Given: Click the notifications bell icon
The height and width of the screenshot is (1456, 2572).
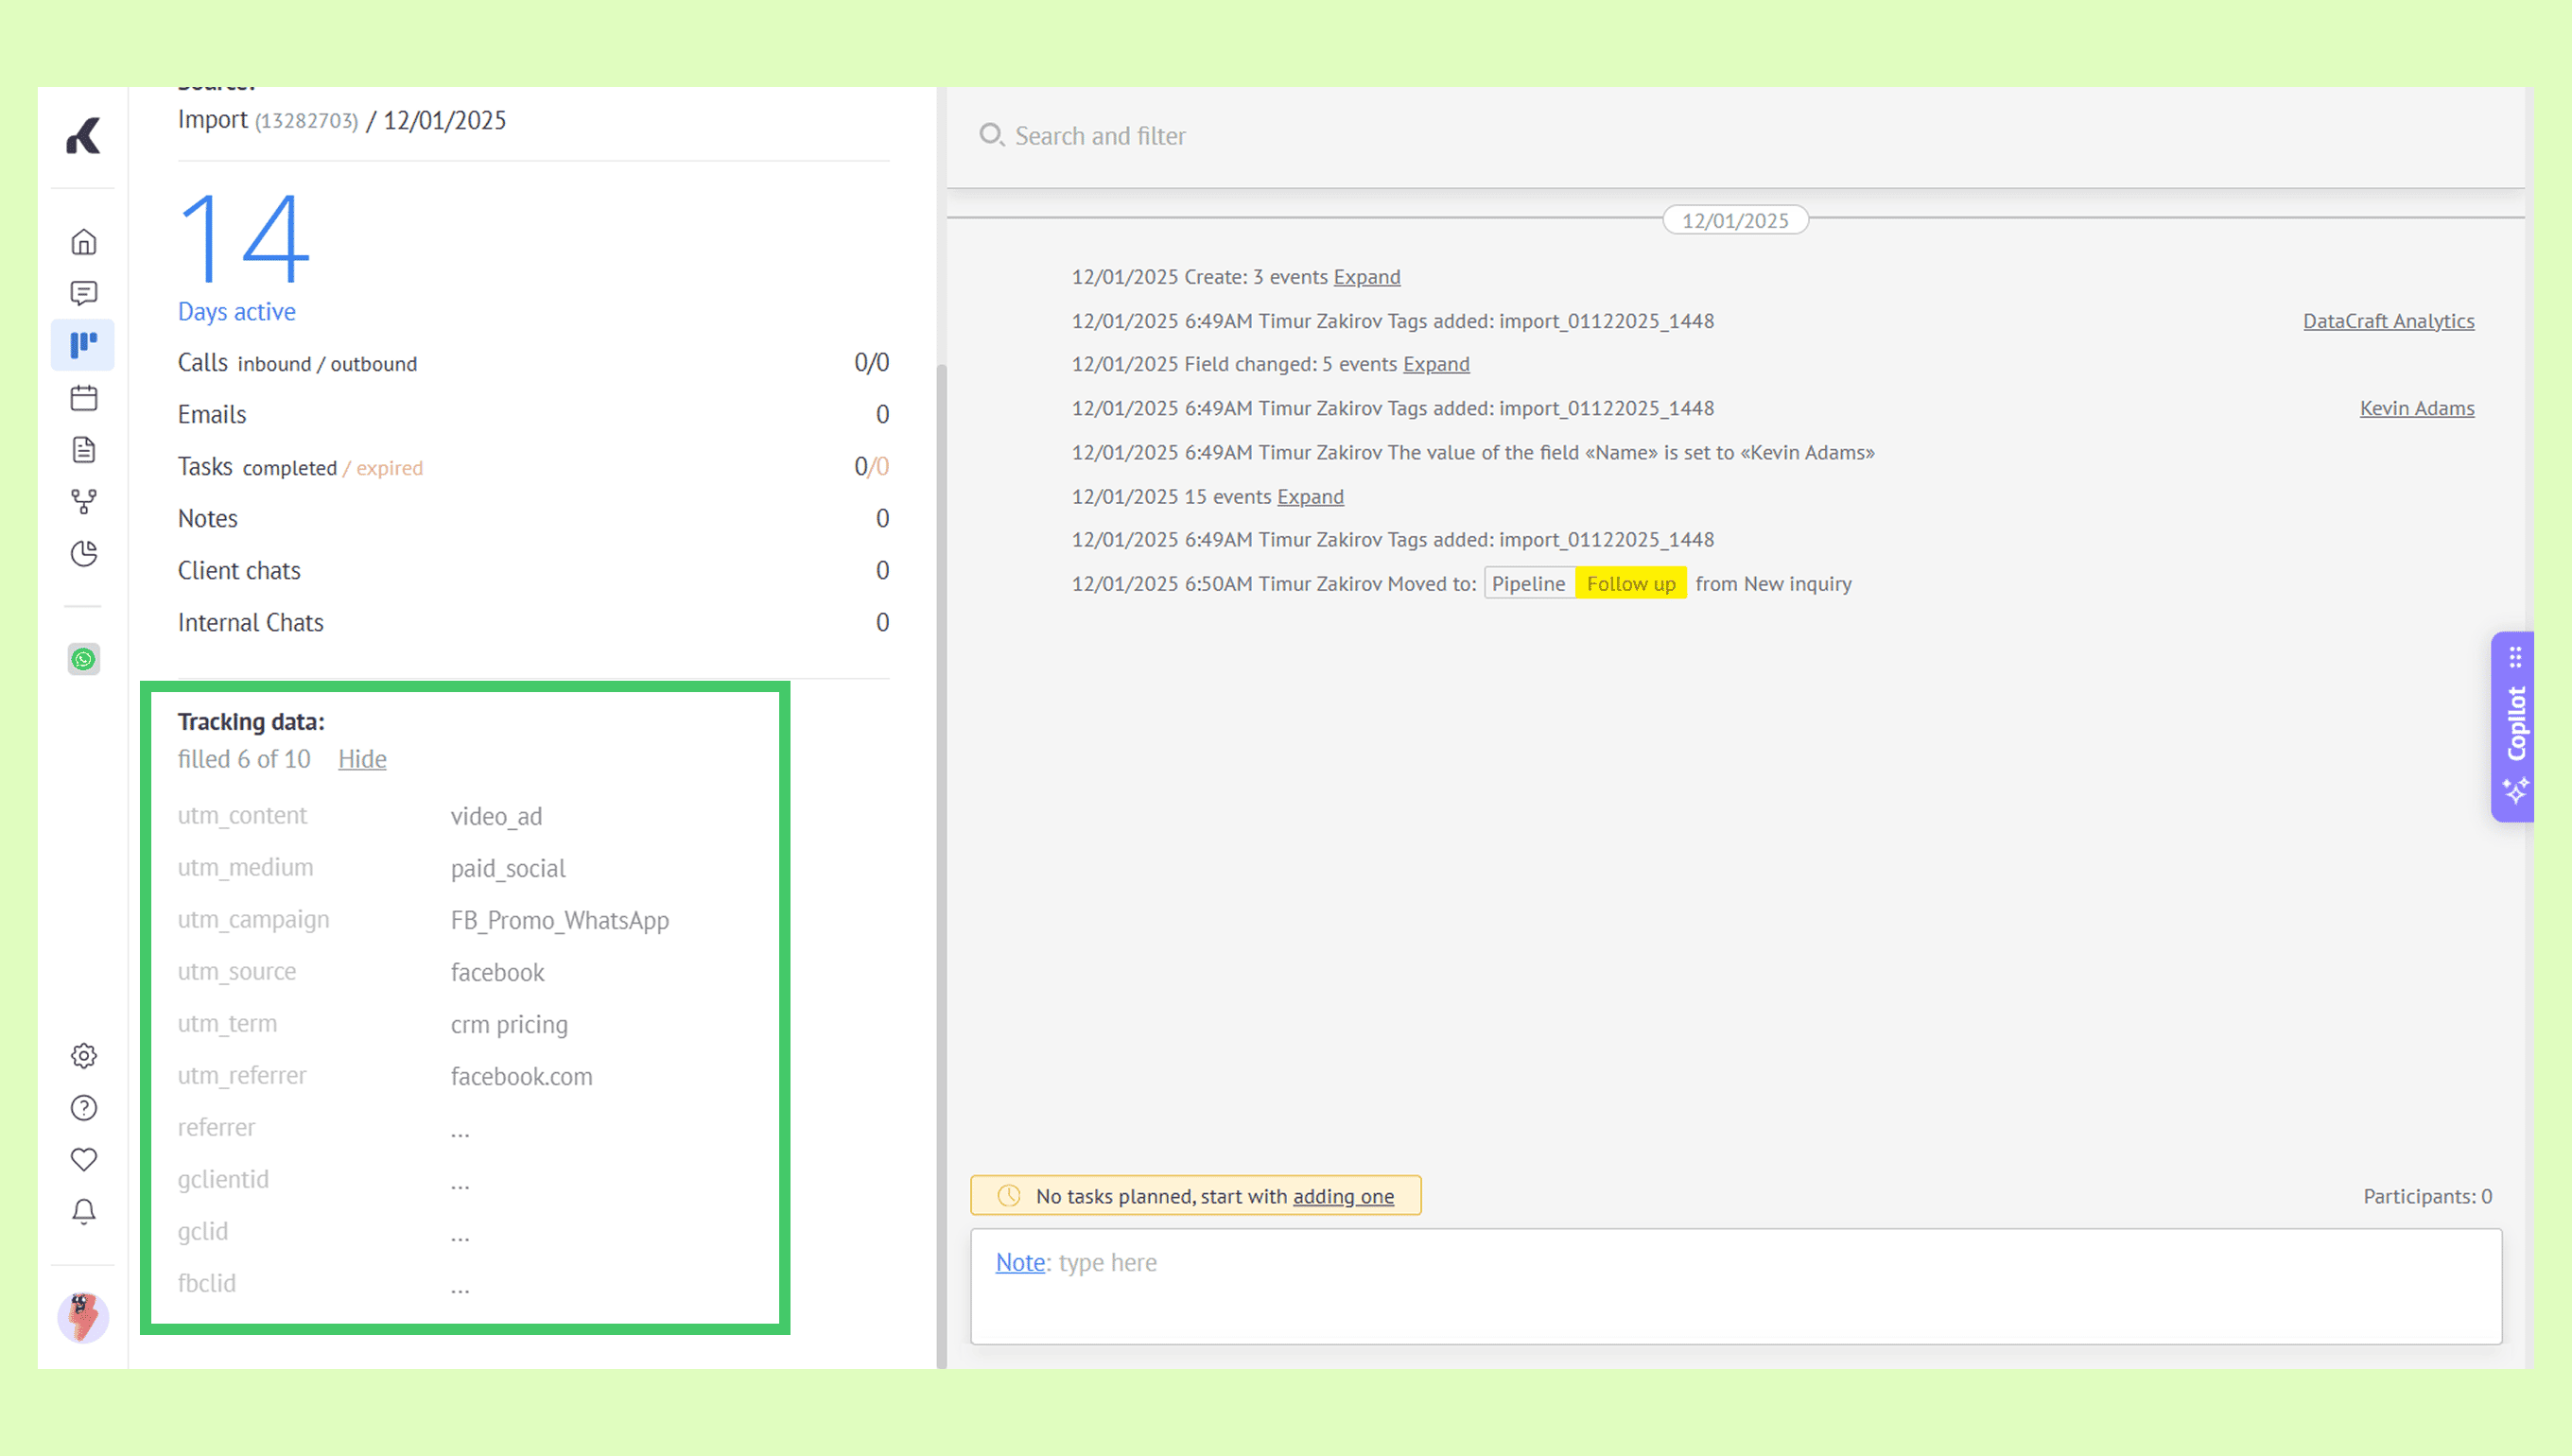Looking at the screenshot, I should pyautogui.click(x=84, y=1212).
